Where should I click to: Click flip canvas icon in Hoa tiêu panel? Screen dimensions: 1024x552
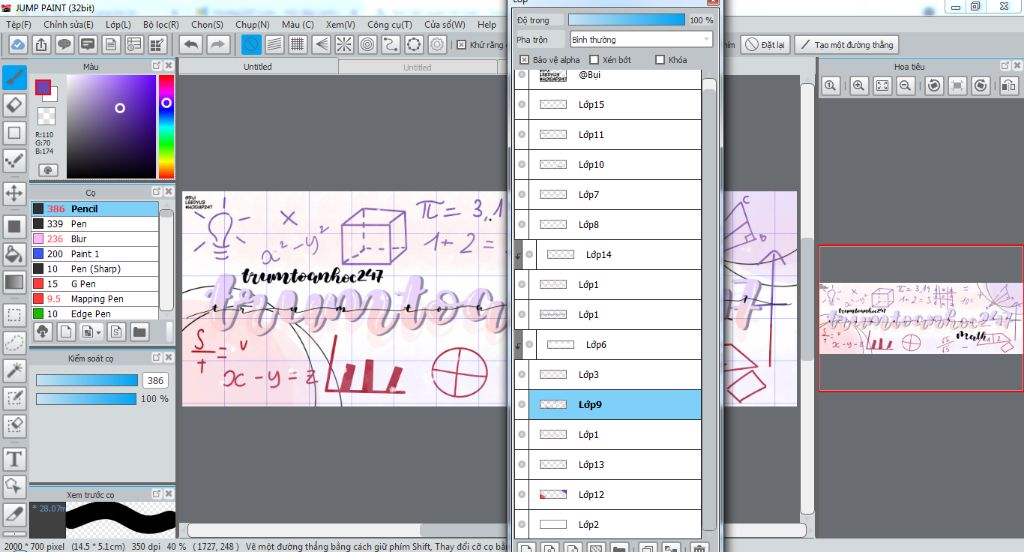click(1008, 86)
